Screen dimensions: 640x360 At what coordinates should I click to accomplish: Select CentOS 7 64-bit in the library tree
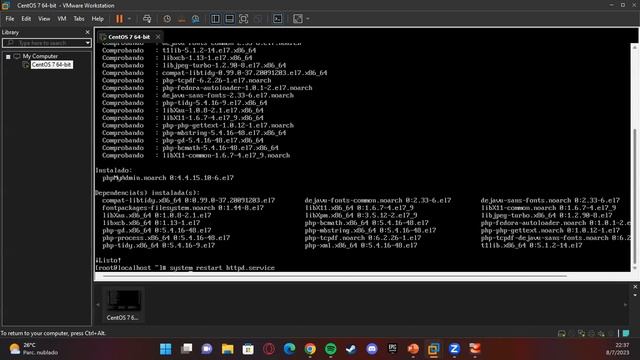[x=51, y=64]
